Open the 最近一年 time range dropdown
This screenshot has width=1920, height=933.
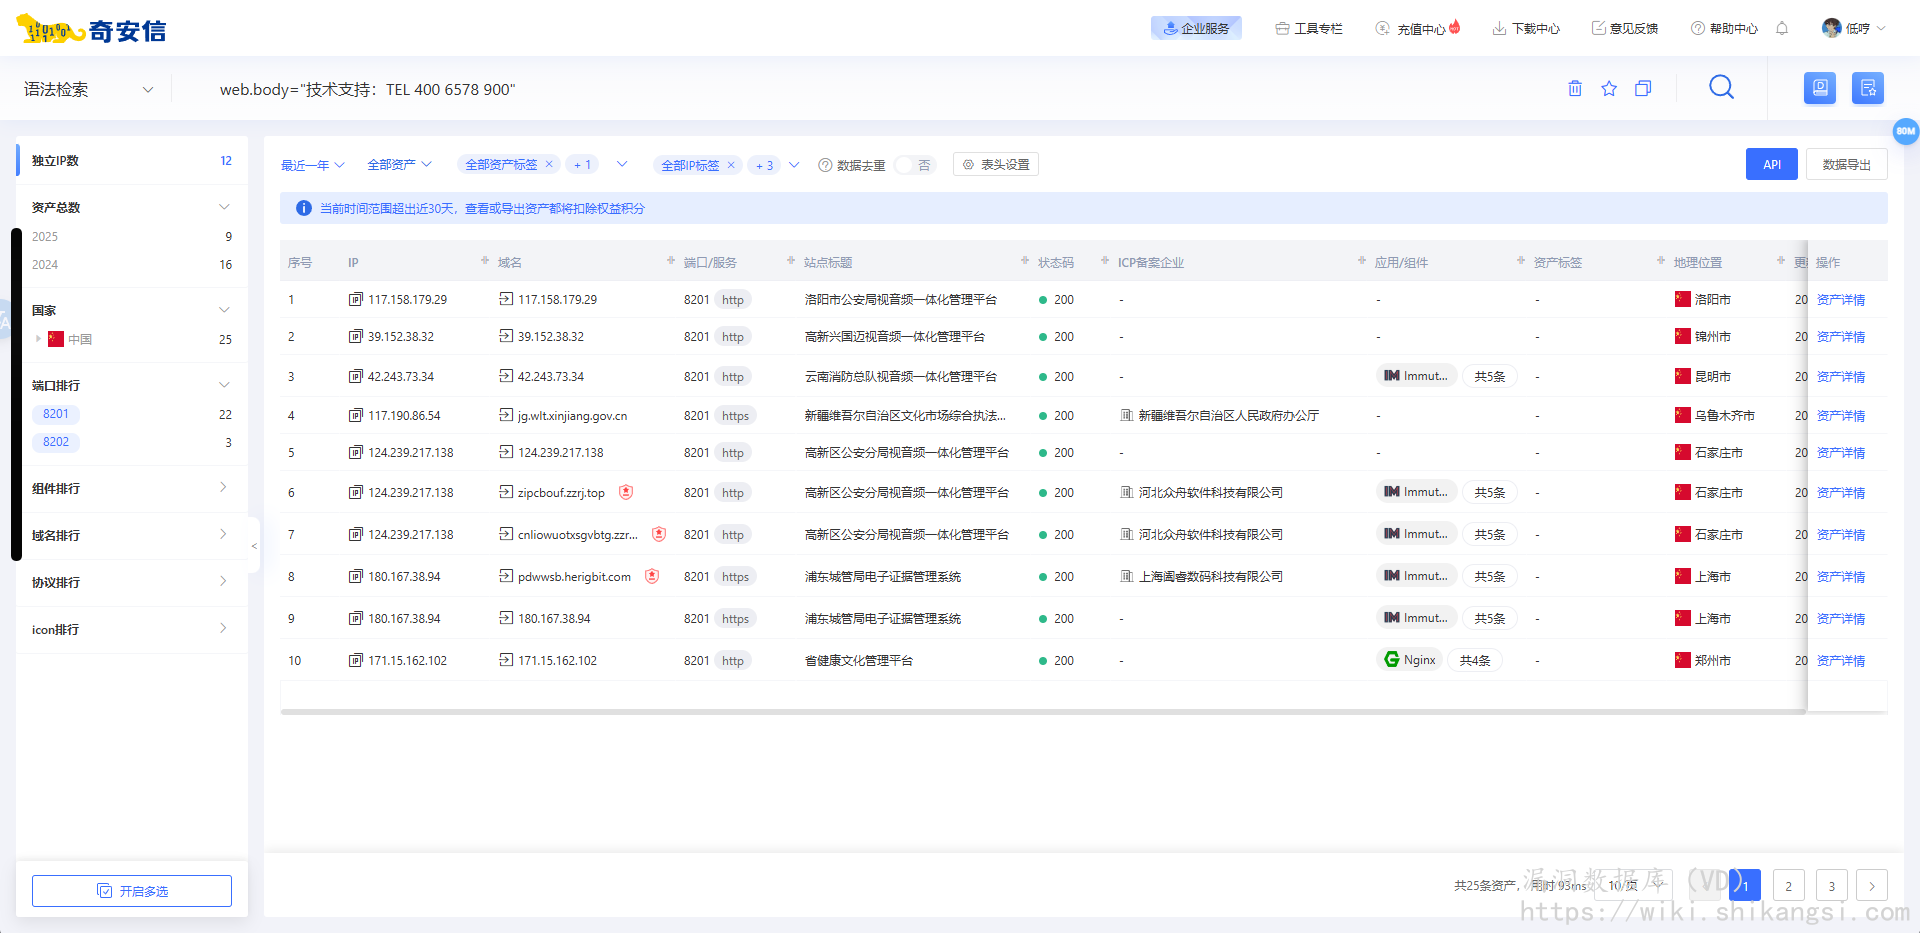pos(312,165)
